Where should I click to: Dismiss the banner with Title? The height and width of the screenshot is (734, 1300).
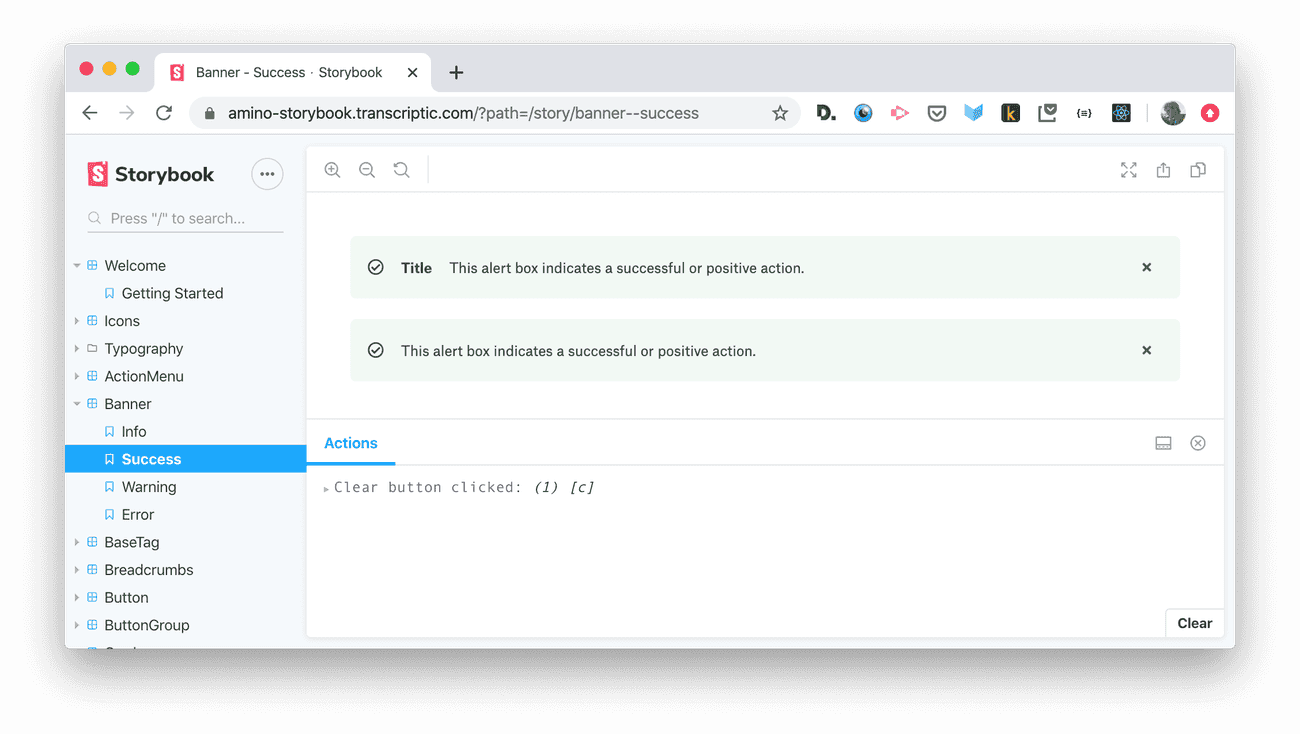coord(1147,267)
